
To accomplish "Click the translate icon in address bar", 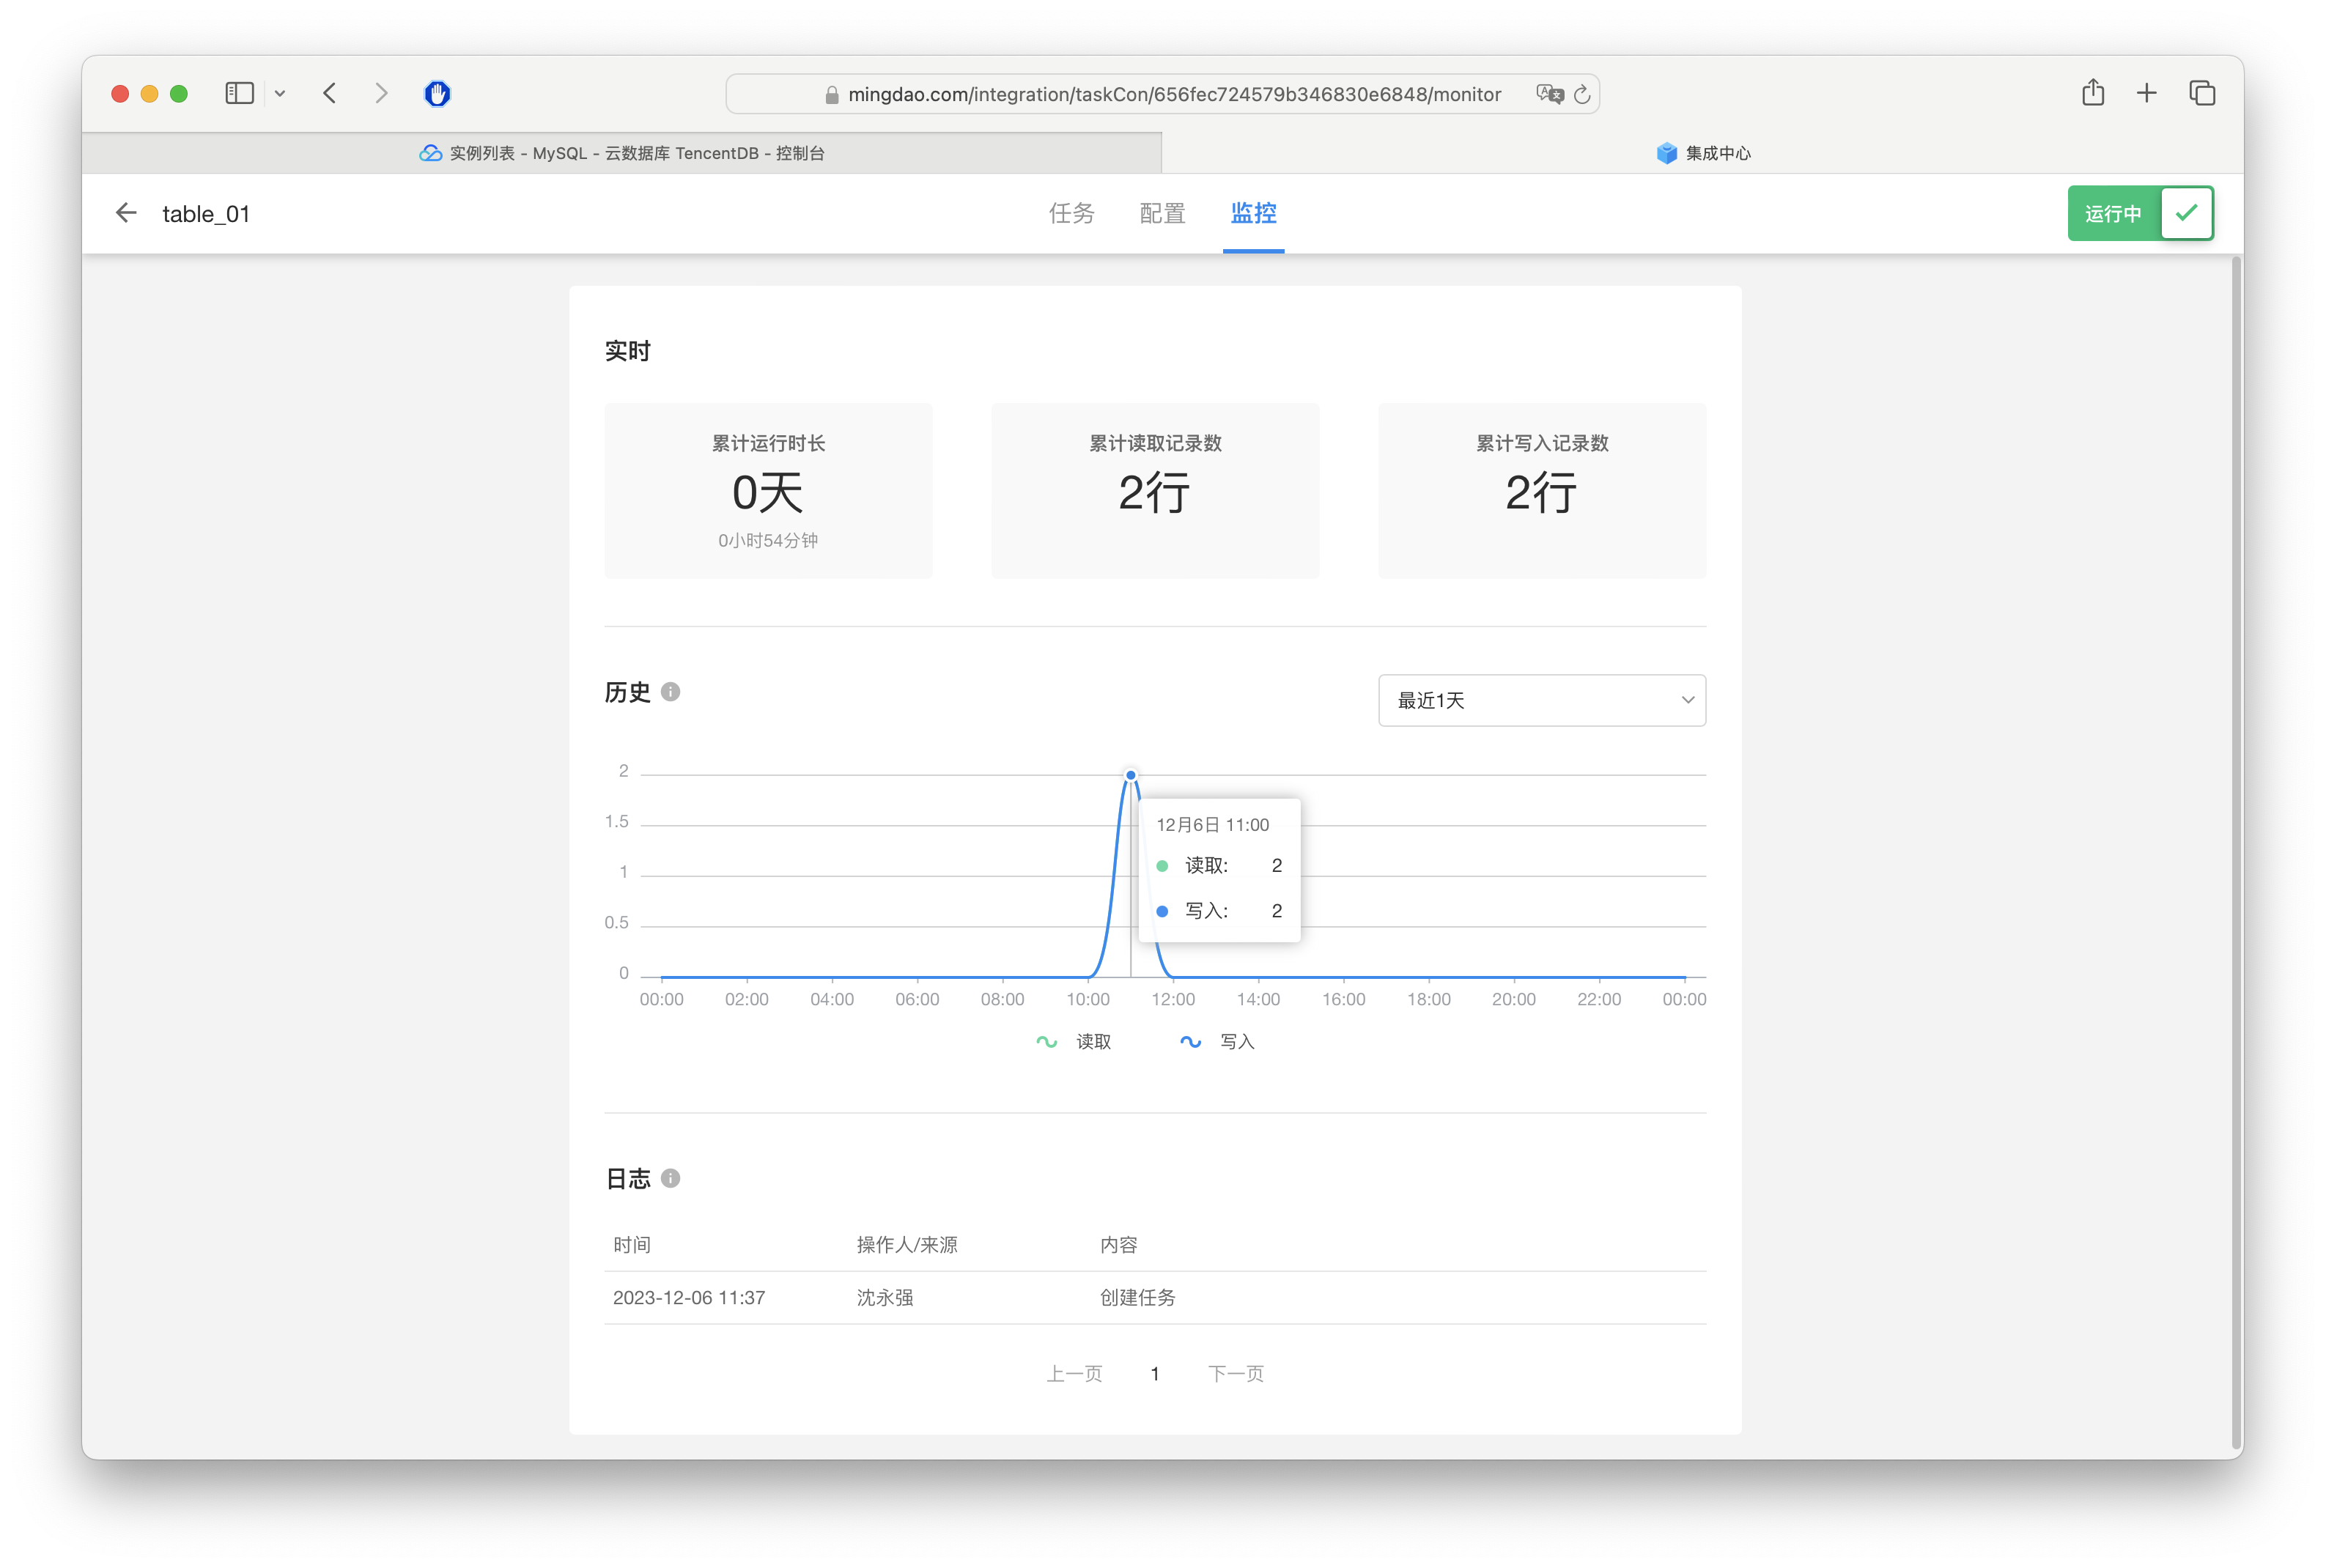I will click(x=1549, y=94).
